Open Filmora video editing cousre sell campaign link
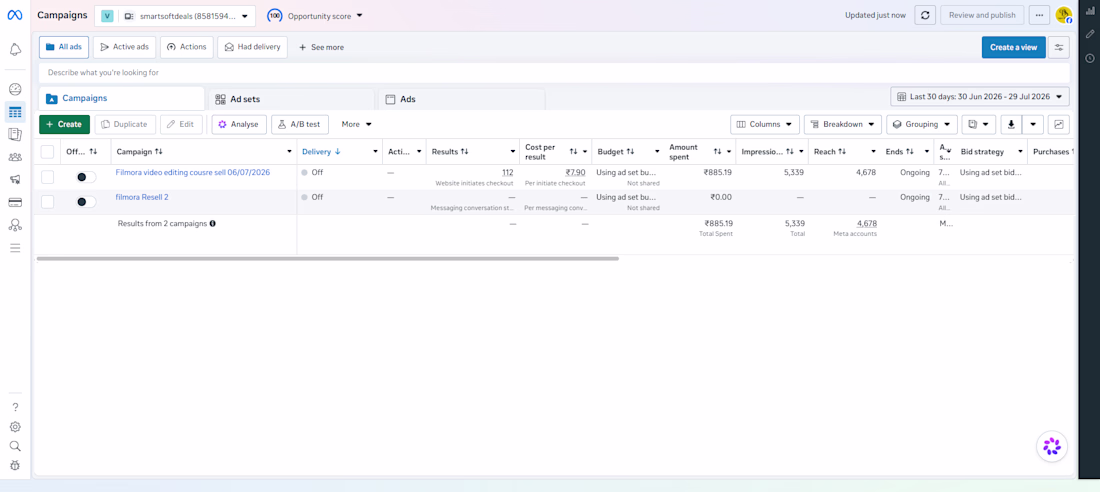 pos(193,172)
